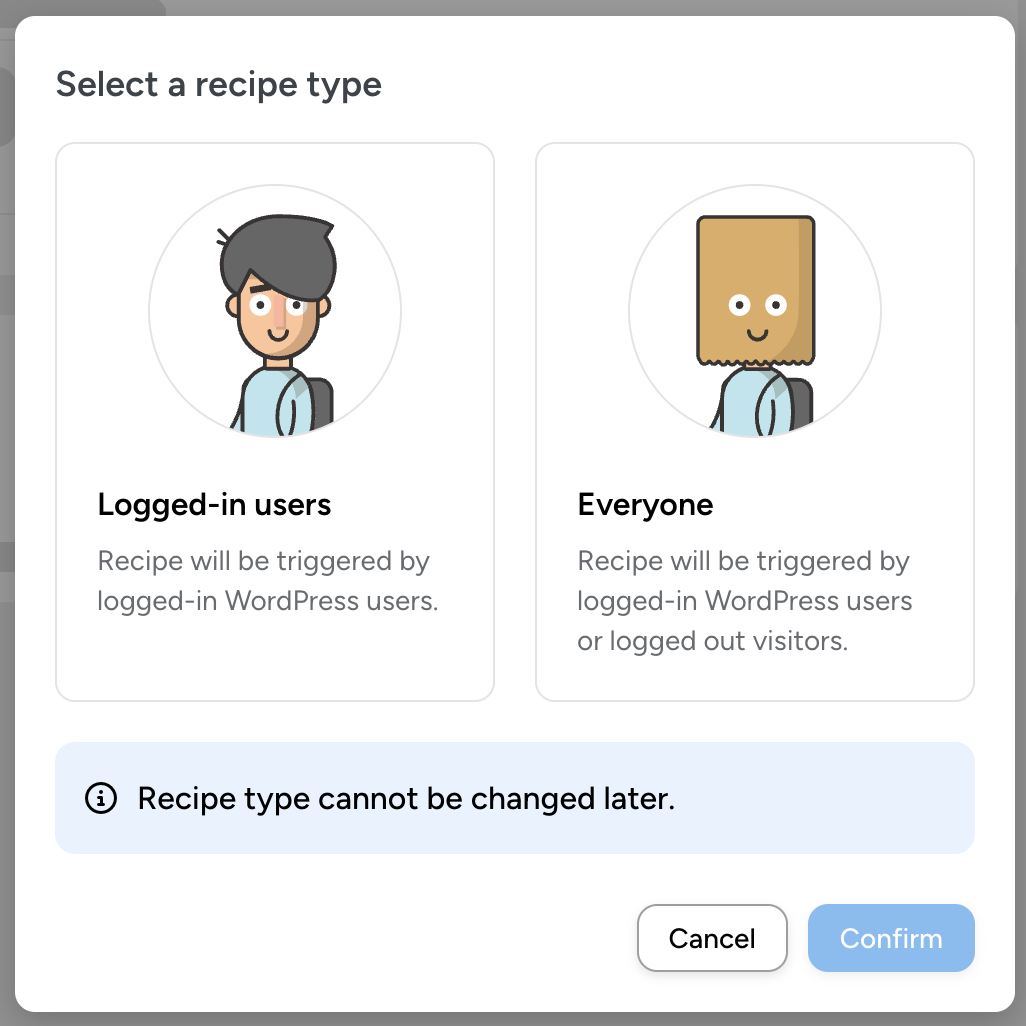The width and height of the screenshot is (1026, 1026).
Task: Click the "Select a recipe type" title
Action: 218,84
